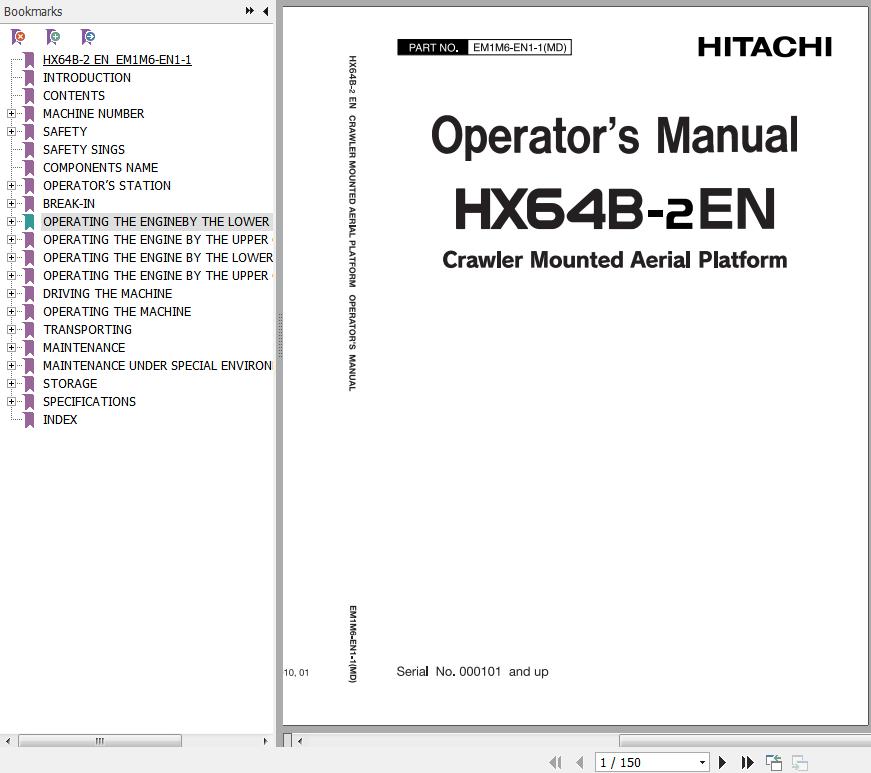Viewport: 871px width, 773px height.
Task: Click the next view icon
Action: [799, 762]
